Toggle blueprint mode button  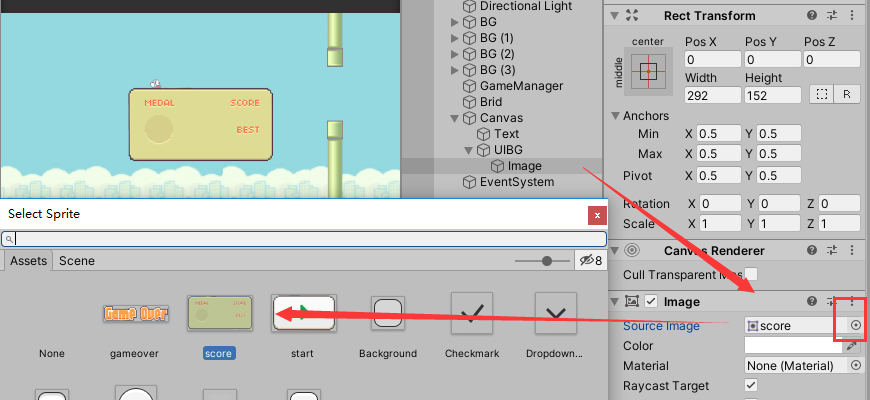822,94
